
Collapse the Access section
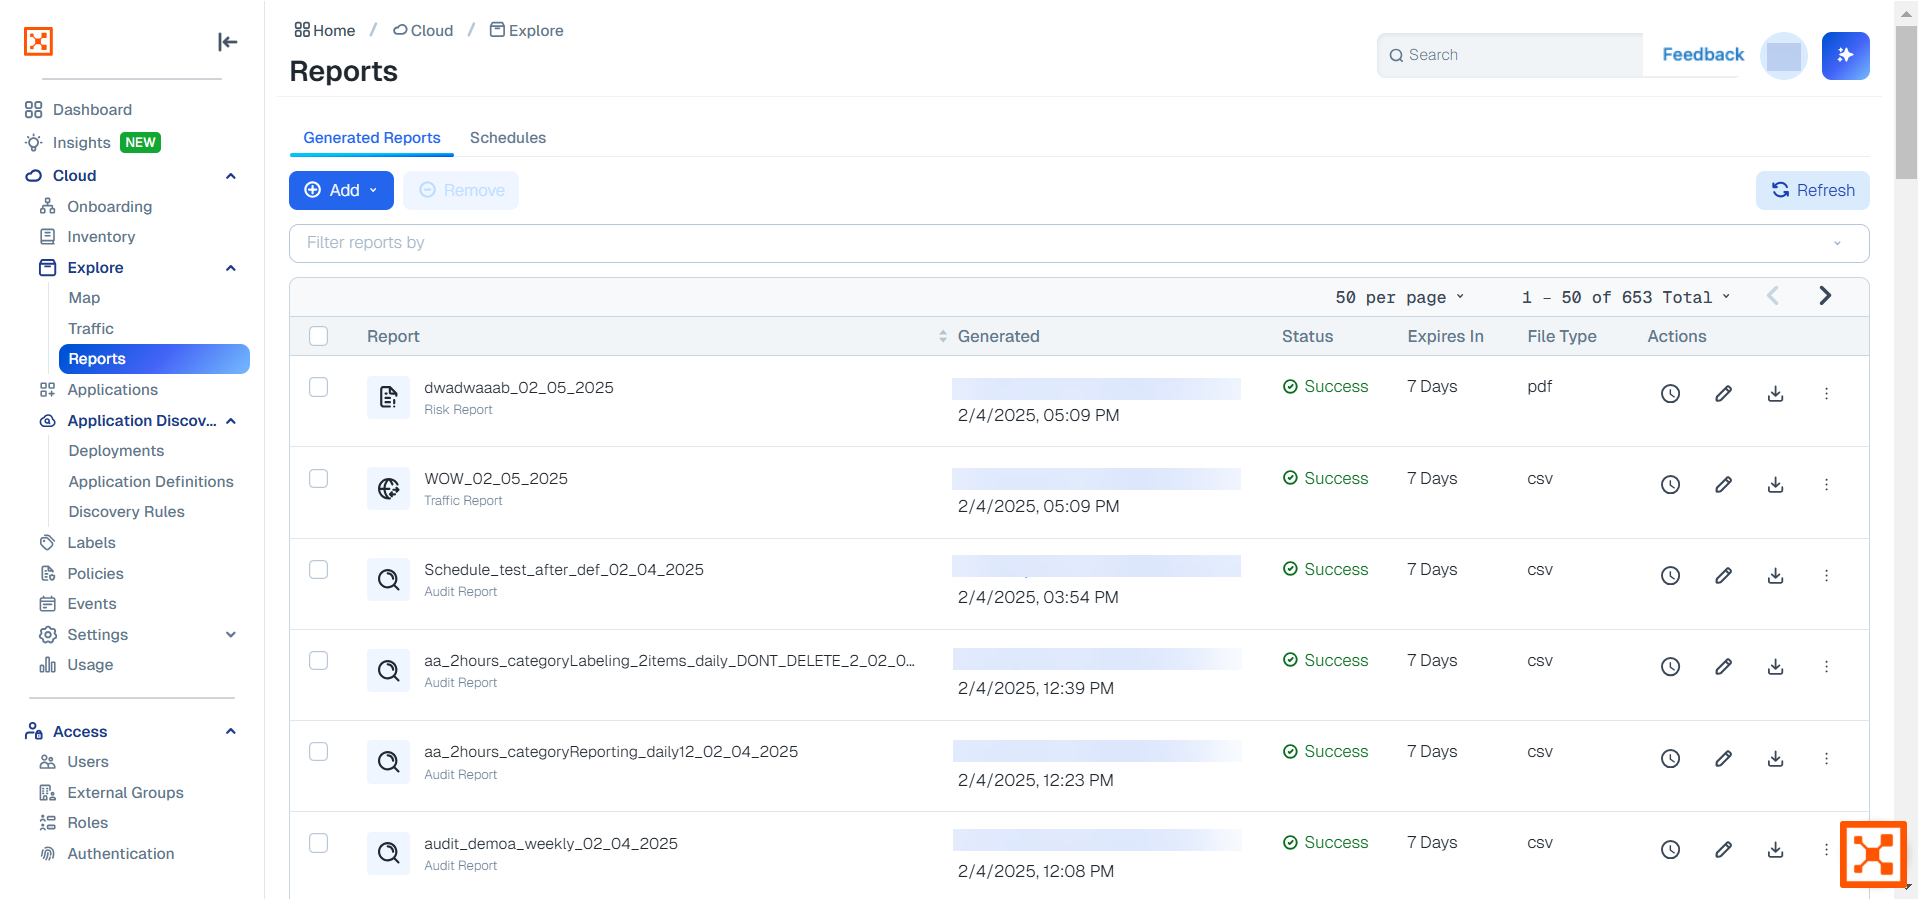point(231,731)
